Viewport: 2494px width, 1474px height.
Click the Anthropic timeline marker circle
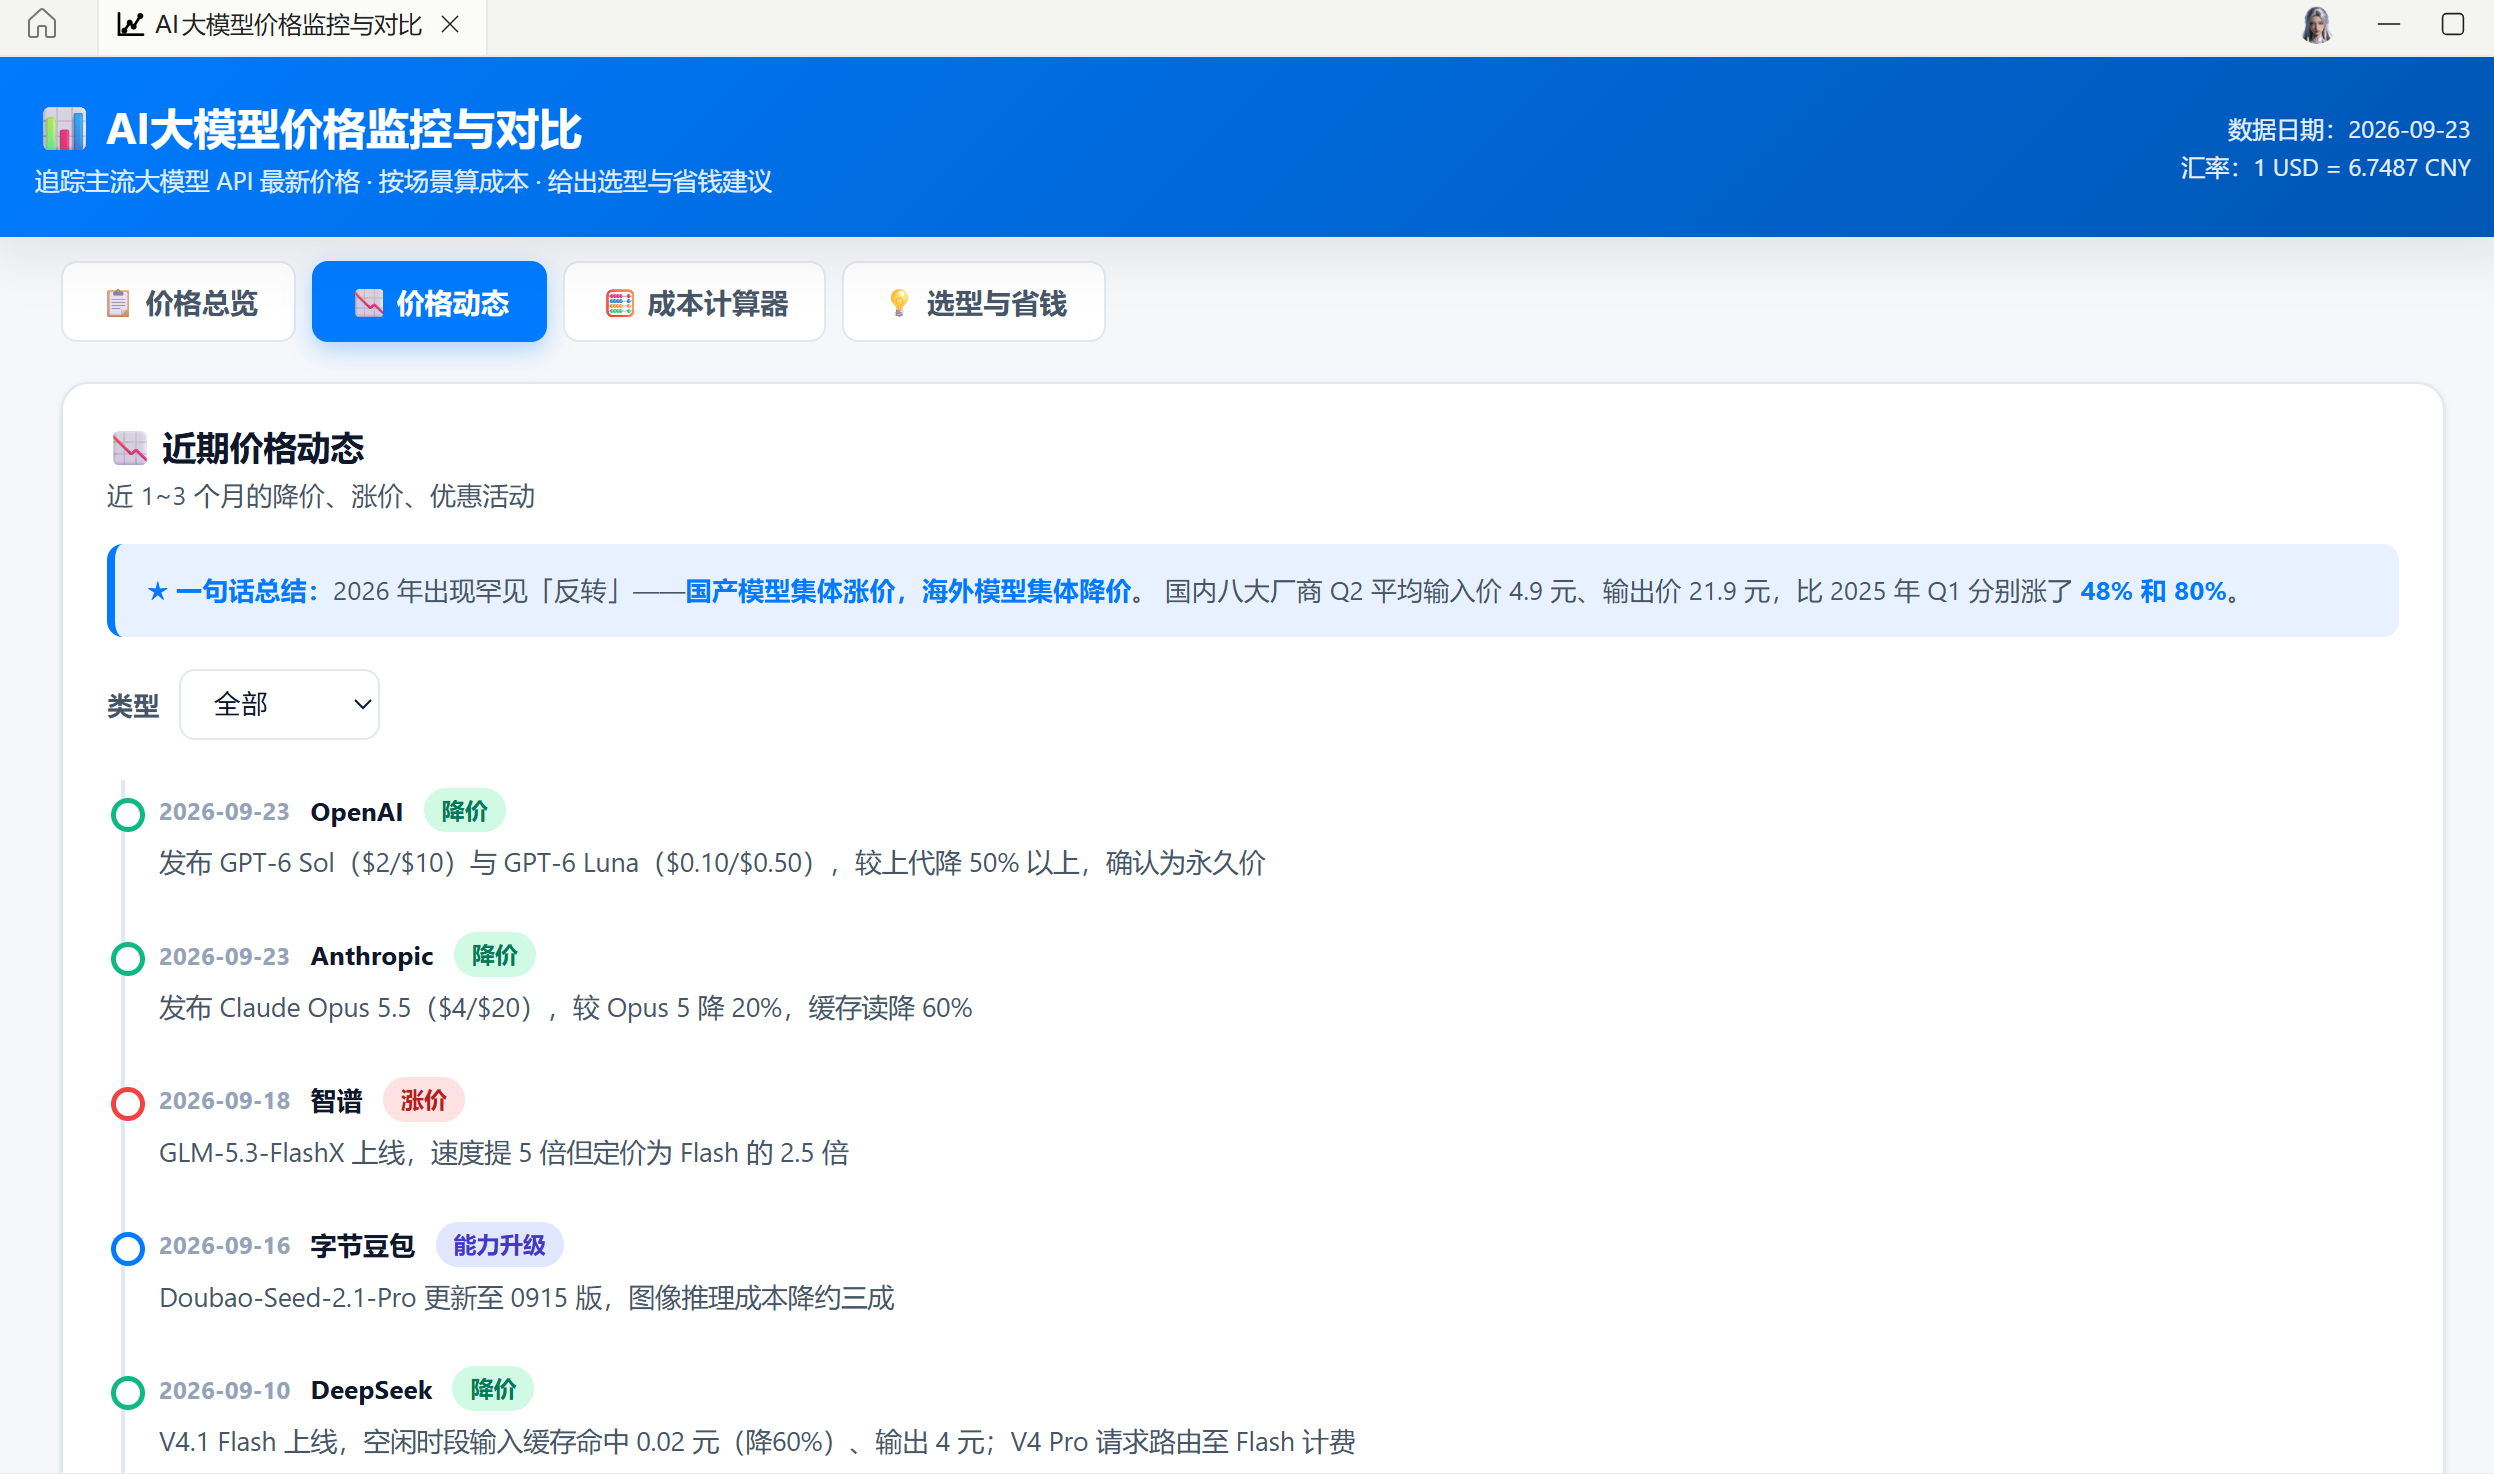tap(128, 959)
